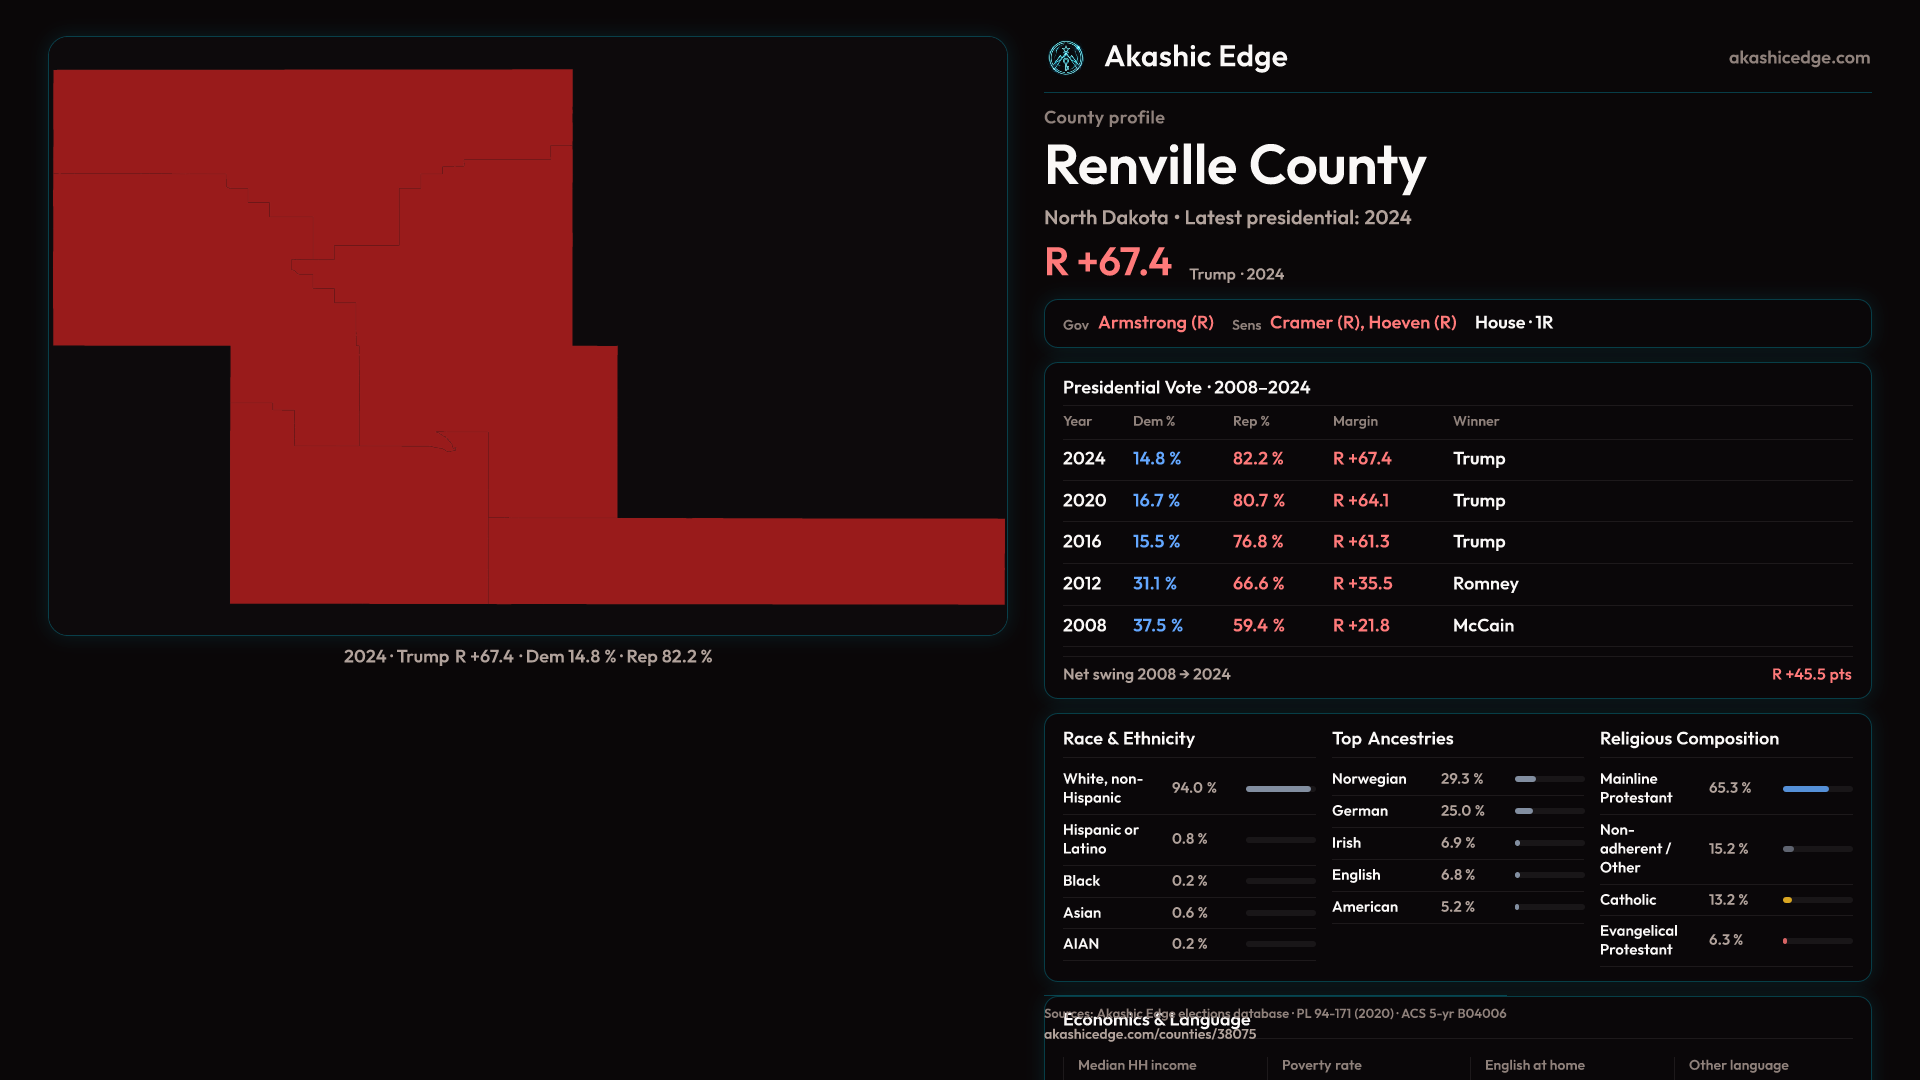This screenshot has width=1920, height=1080.
Task: Click the Median HH income field
Action: pos(1136,1066)
